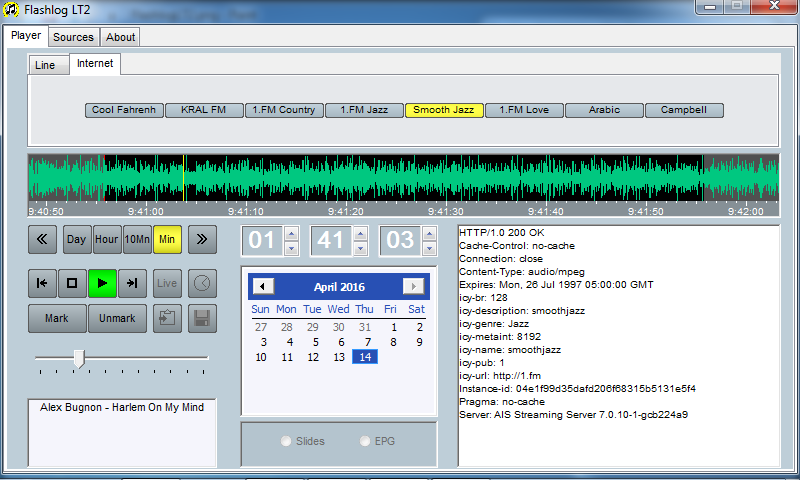Click the export clip icon button

coord(167,318)
